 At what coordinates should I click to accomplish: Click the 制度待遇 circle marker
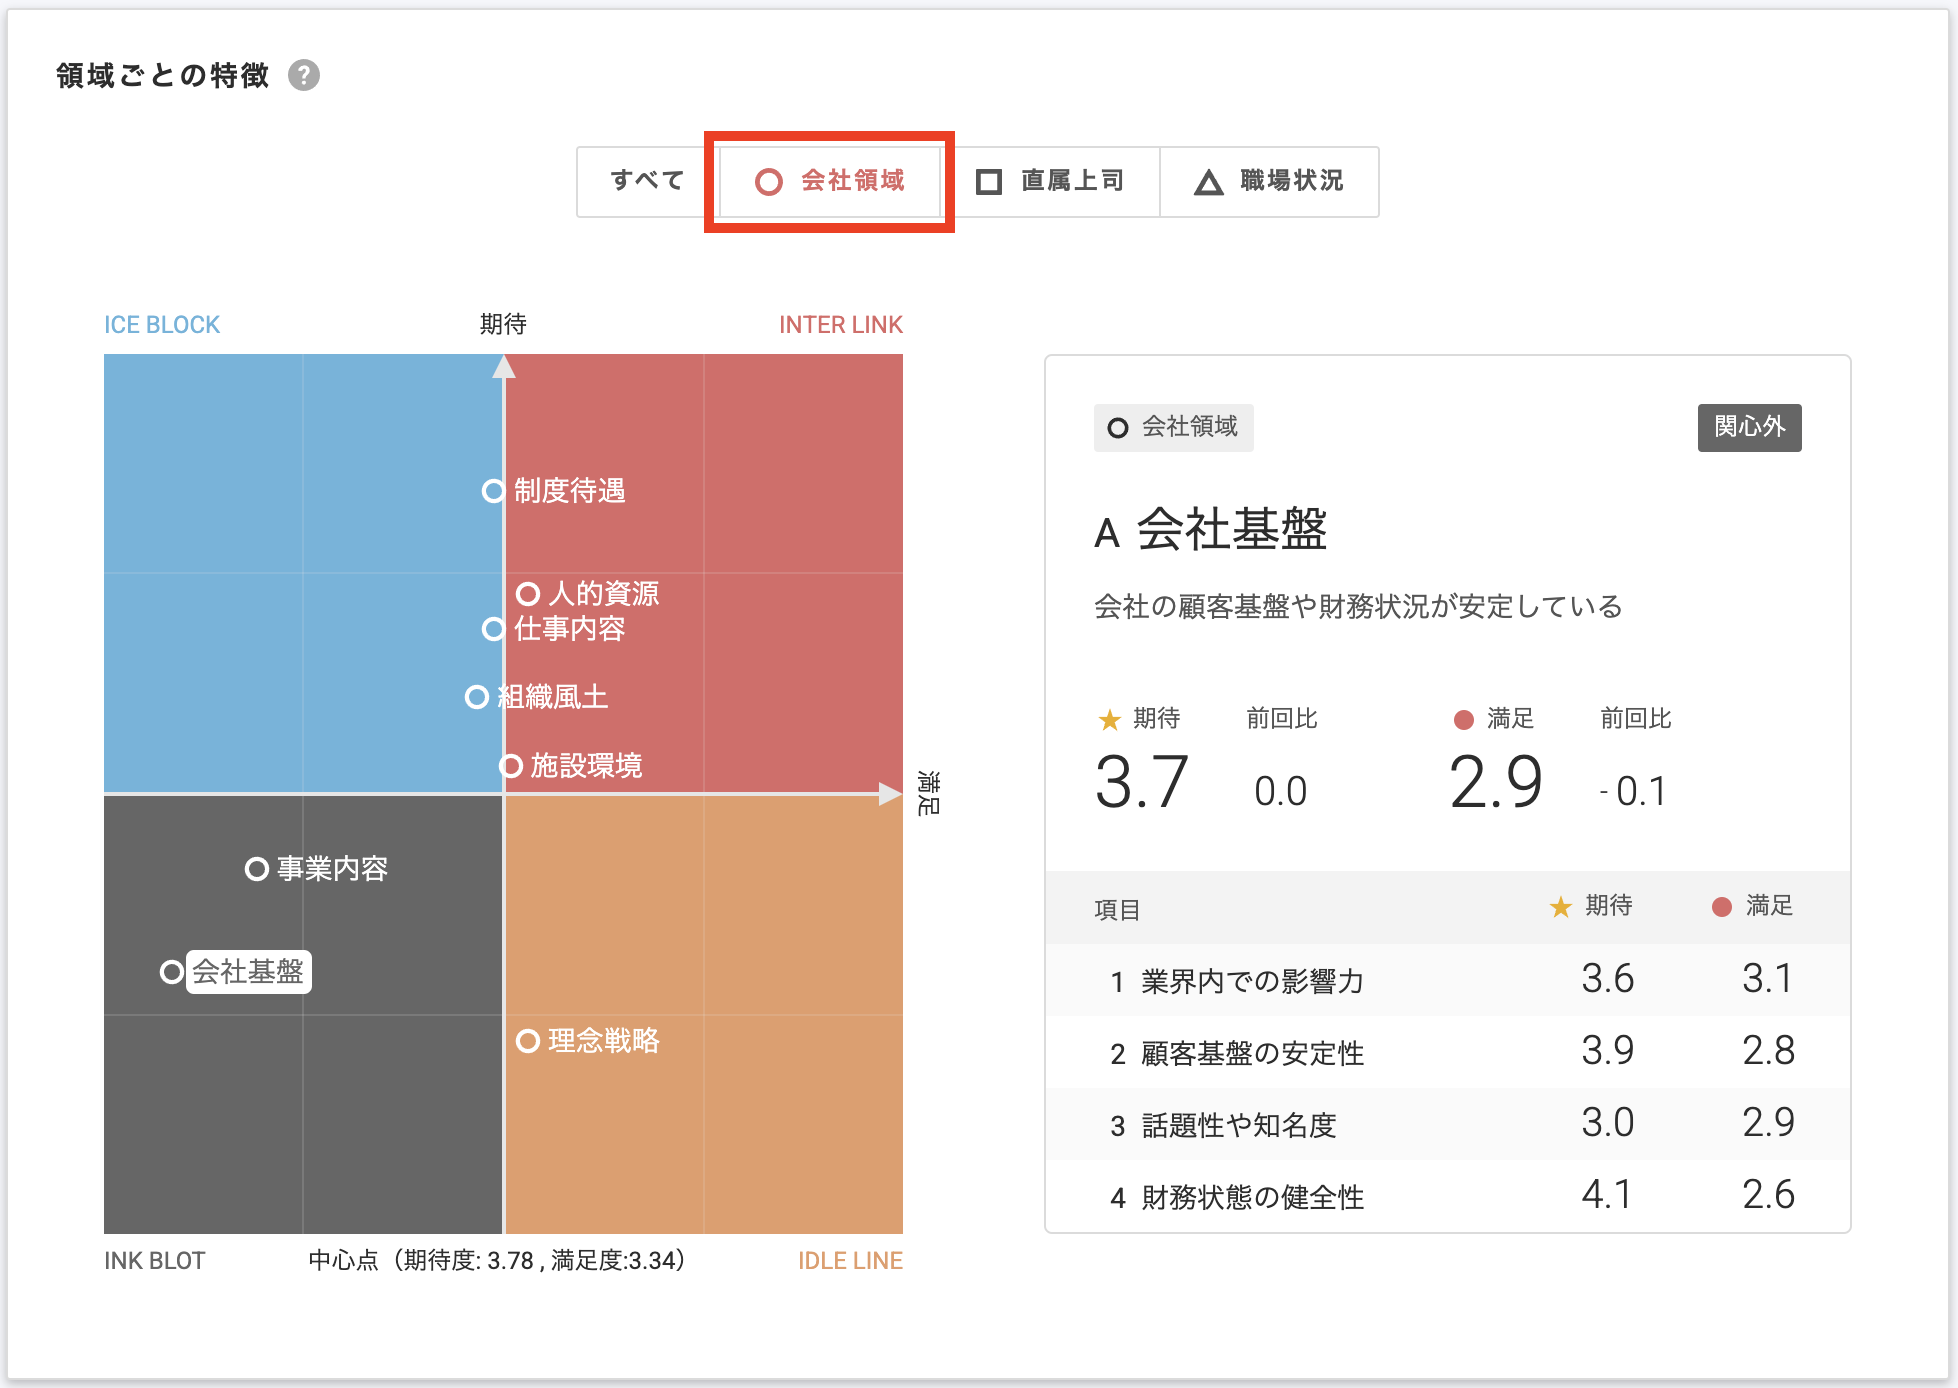(x=493, y=491)
